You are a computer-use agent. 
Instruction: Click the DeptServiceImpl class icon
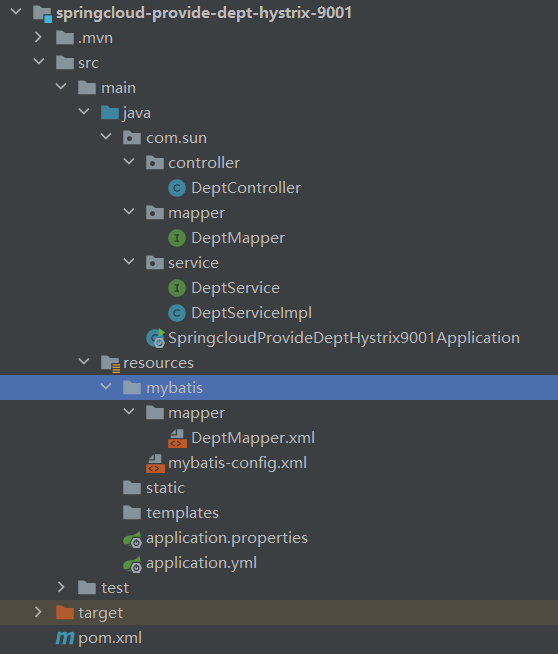click(177, 313)
